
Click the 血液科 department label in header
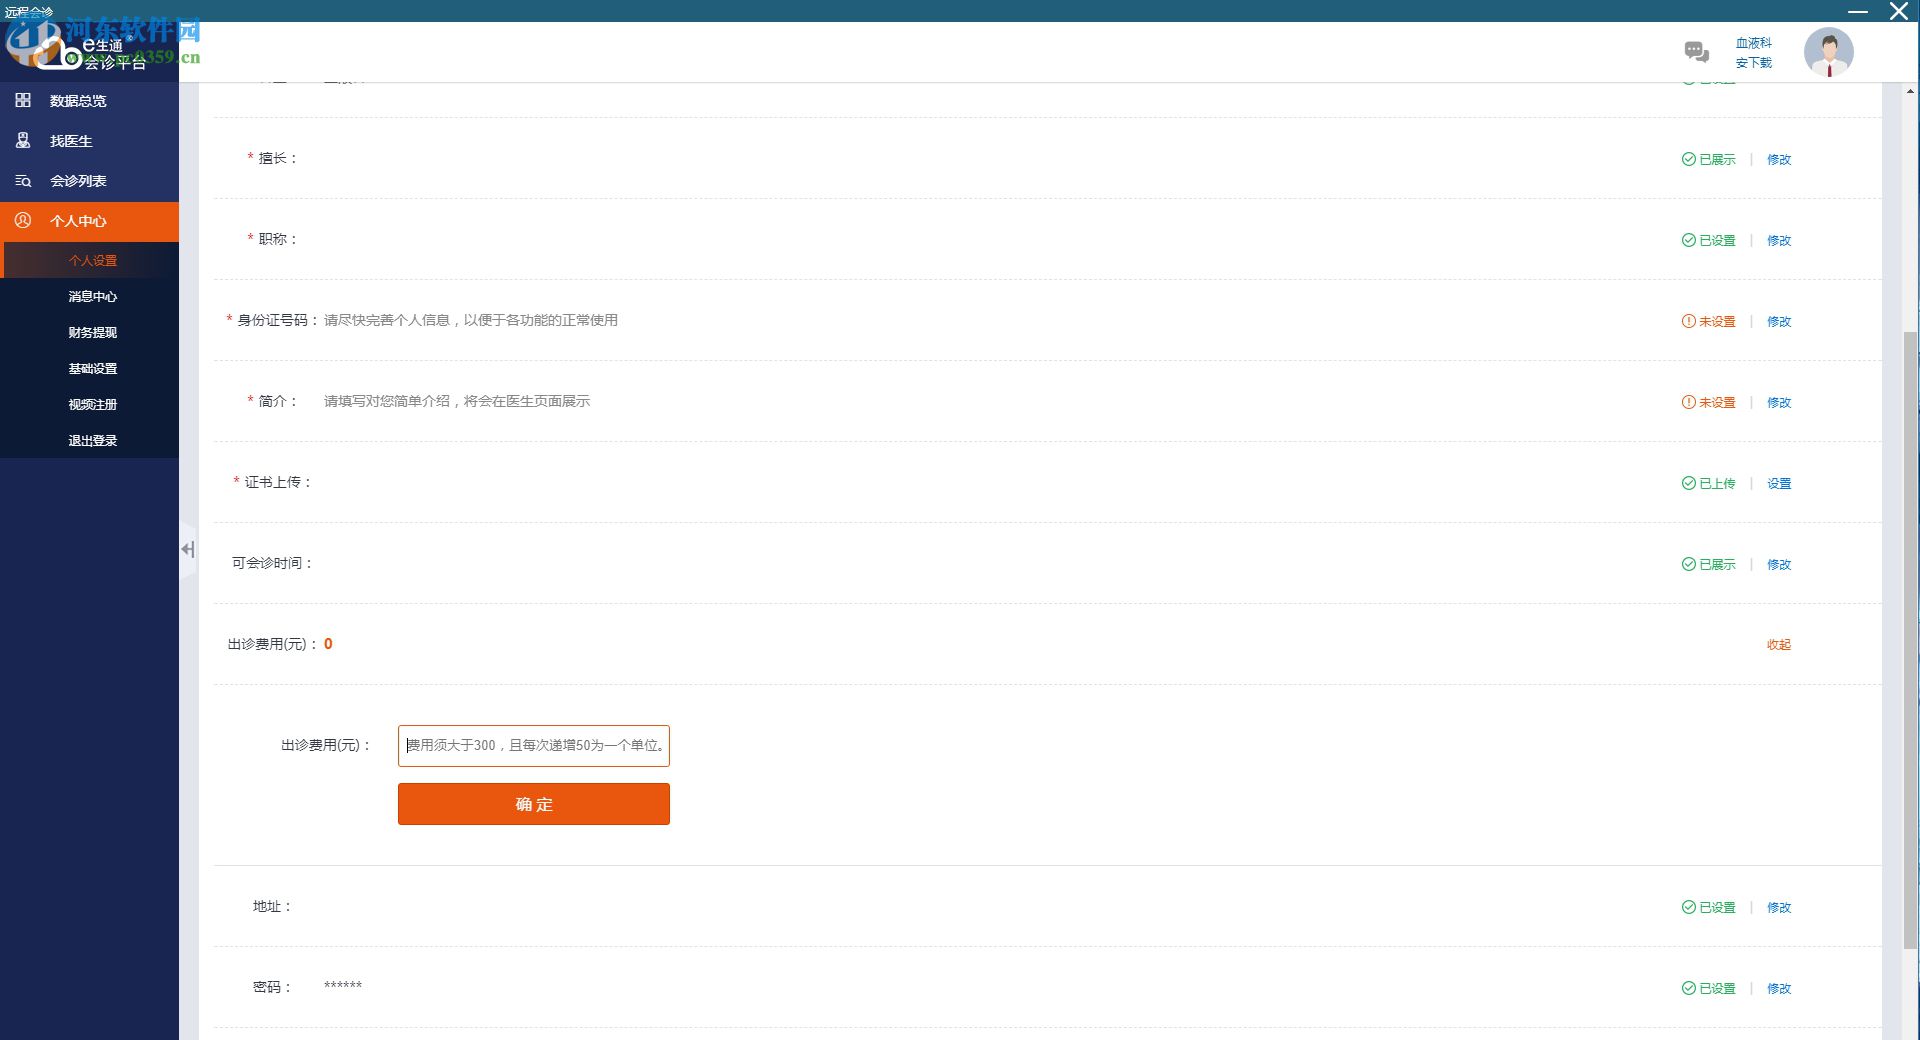point(1753,43)
